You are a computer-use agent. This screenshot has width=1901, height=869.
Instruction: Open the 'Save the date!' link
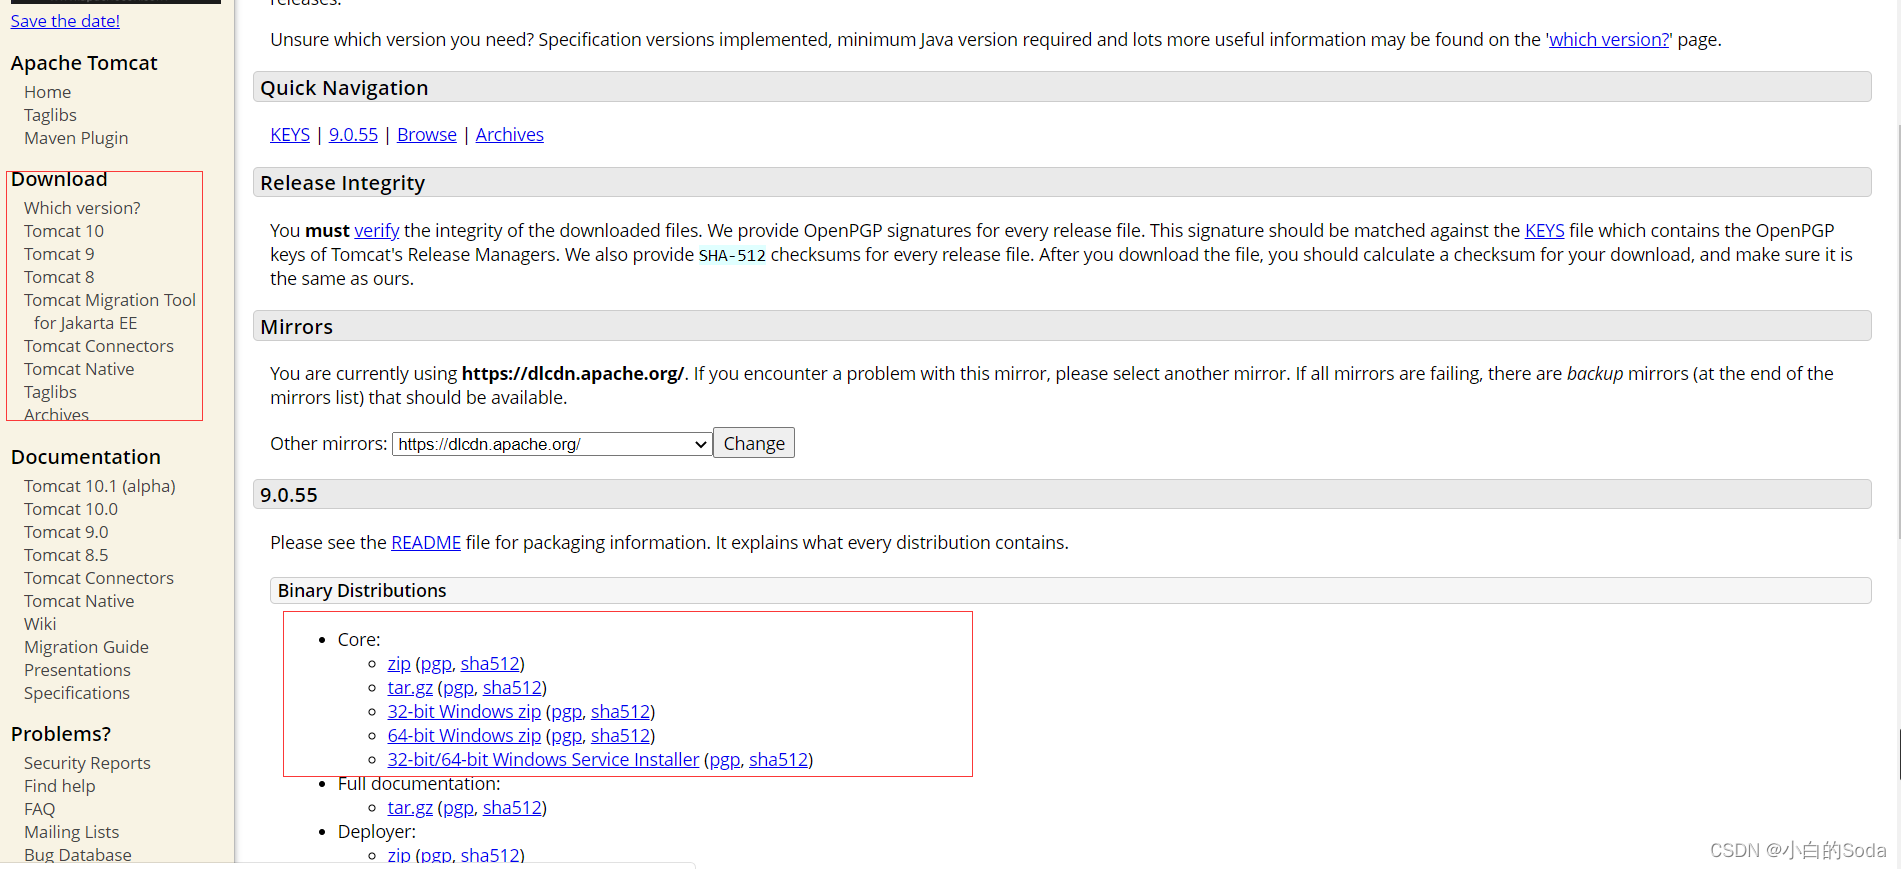pos(65,21)
